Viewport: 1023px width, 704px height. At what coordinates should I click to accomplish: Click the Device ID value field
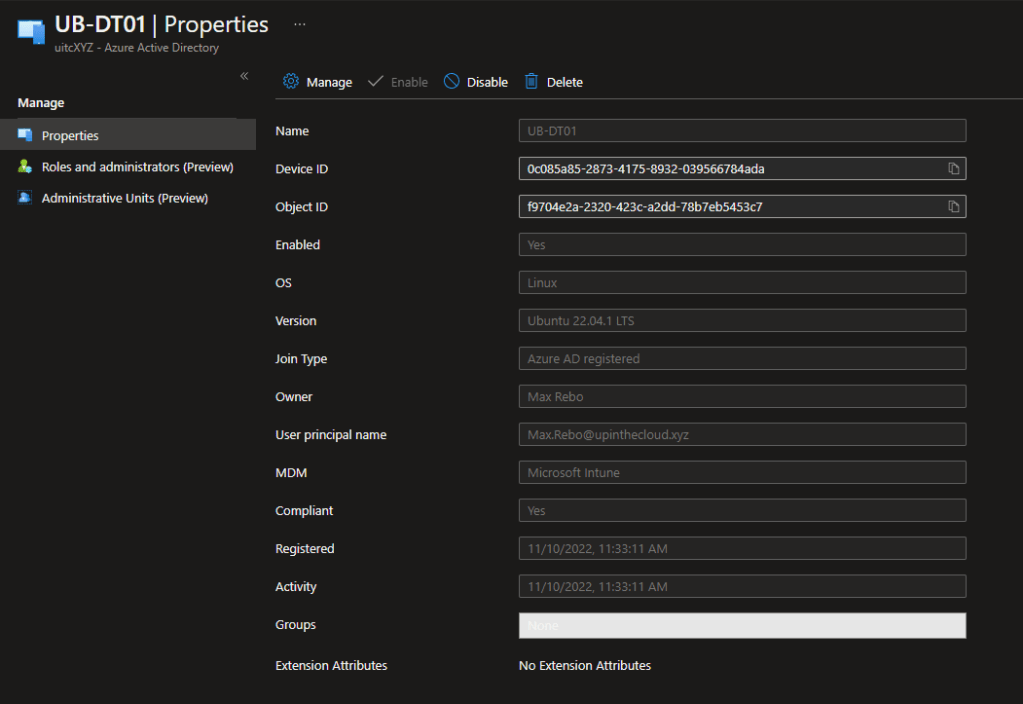click(x=730, y=169)
